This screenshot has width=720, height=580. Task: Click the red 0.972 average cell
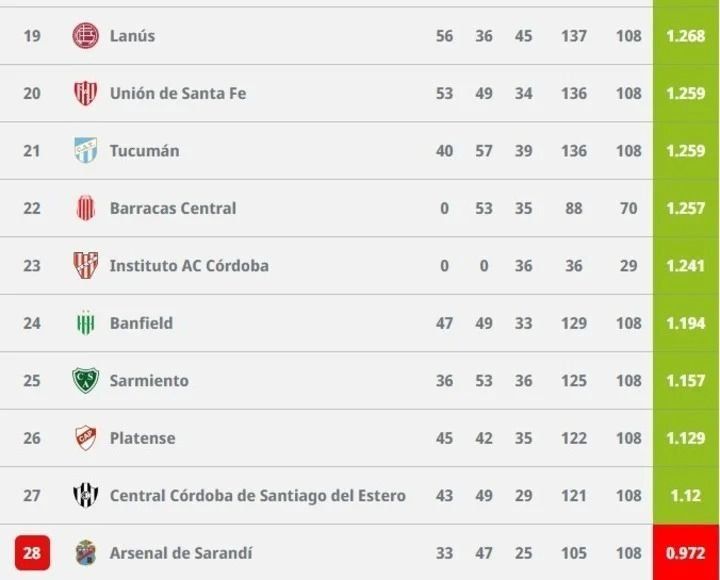click(685, 553)
